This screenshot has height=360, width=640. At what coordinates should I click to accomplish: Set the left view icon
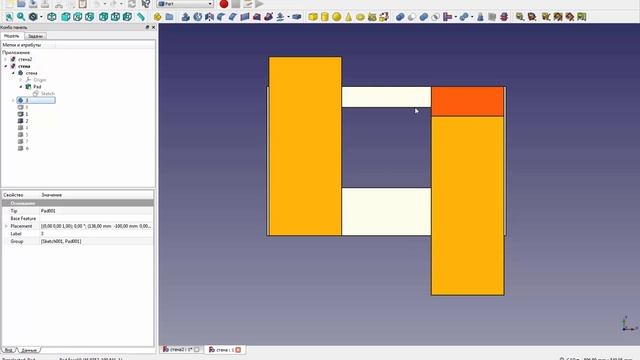(x=128, y=17)
